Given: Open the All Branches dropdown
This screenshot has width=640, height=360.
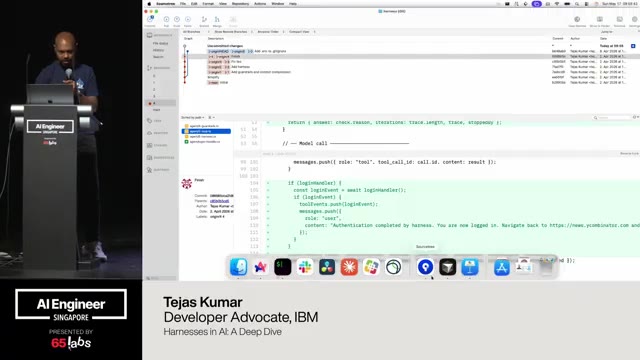Looking at the screenshot, I should [195, 32].
